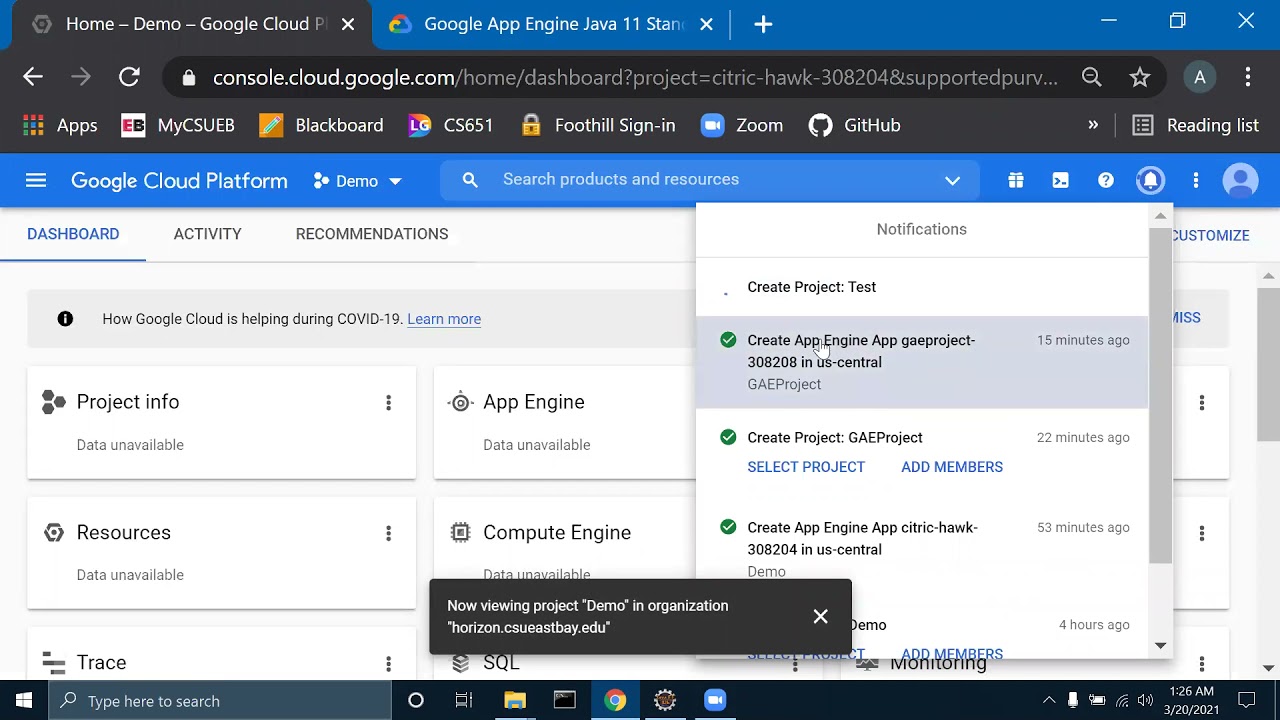The image size is (1280, 720).
Task: Reload the page with refresh button
Action: click(x=129, y=77)
